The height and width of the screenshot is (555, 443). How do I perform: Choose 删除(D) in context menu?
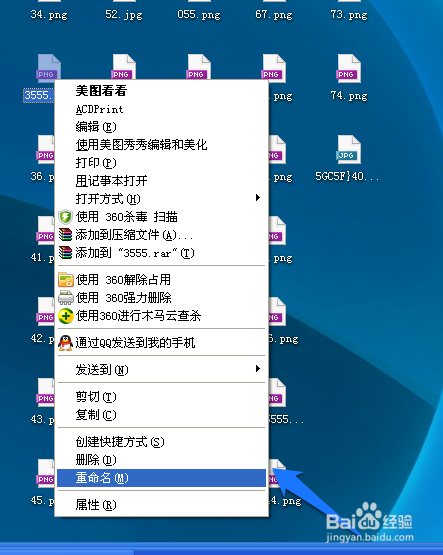(x=96, y=460)
